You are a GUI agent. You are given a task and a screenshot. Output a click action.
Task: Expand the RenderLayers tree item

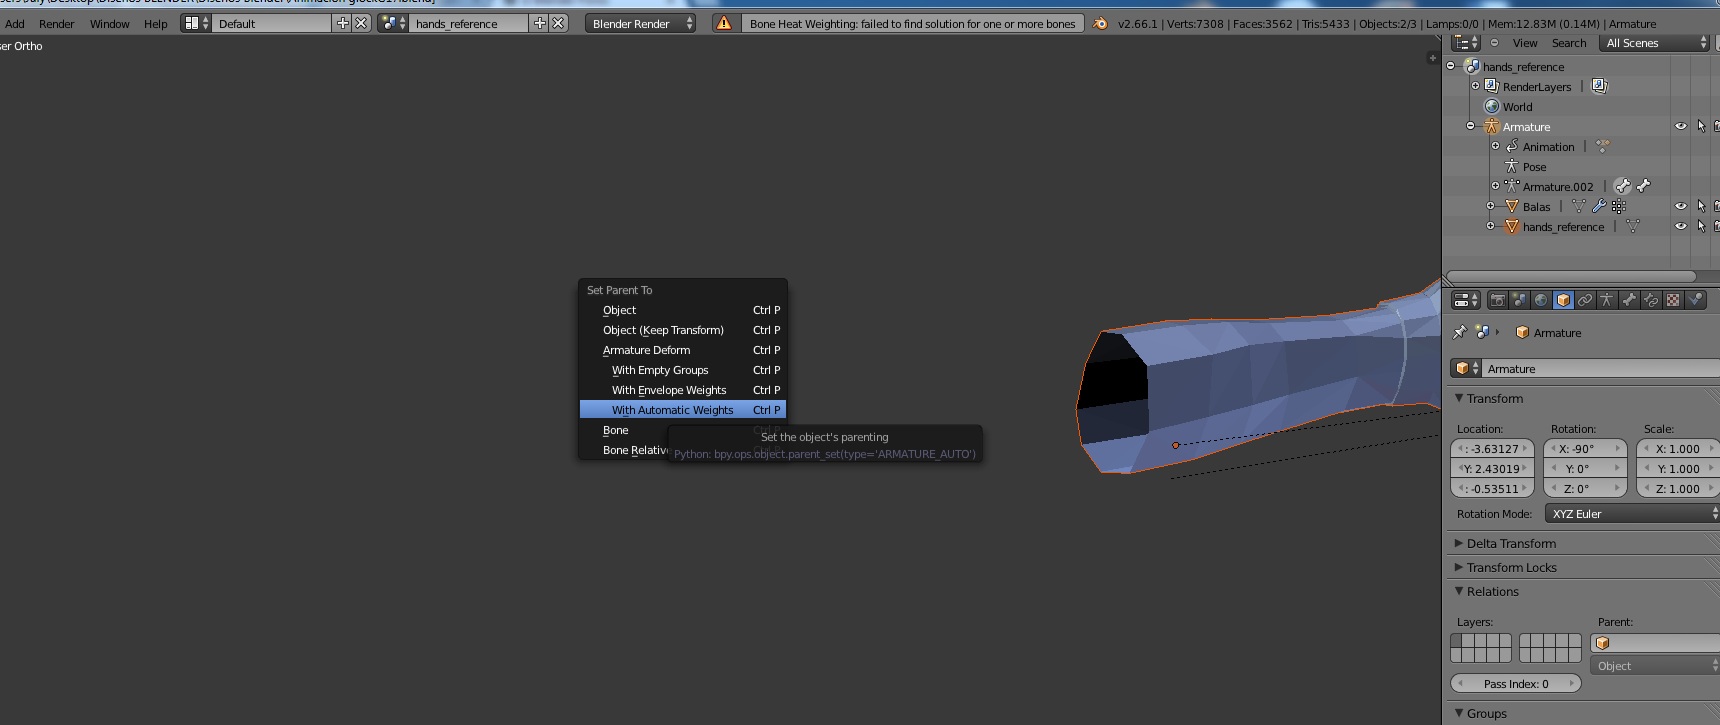tap(1475, 87)
